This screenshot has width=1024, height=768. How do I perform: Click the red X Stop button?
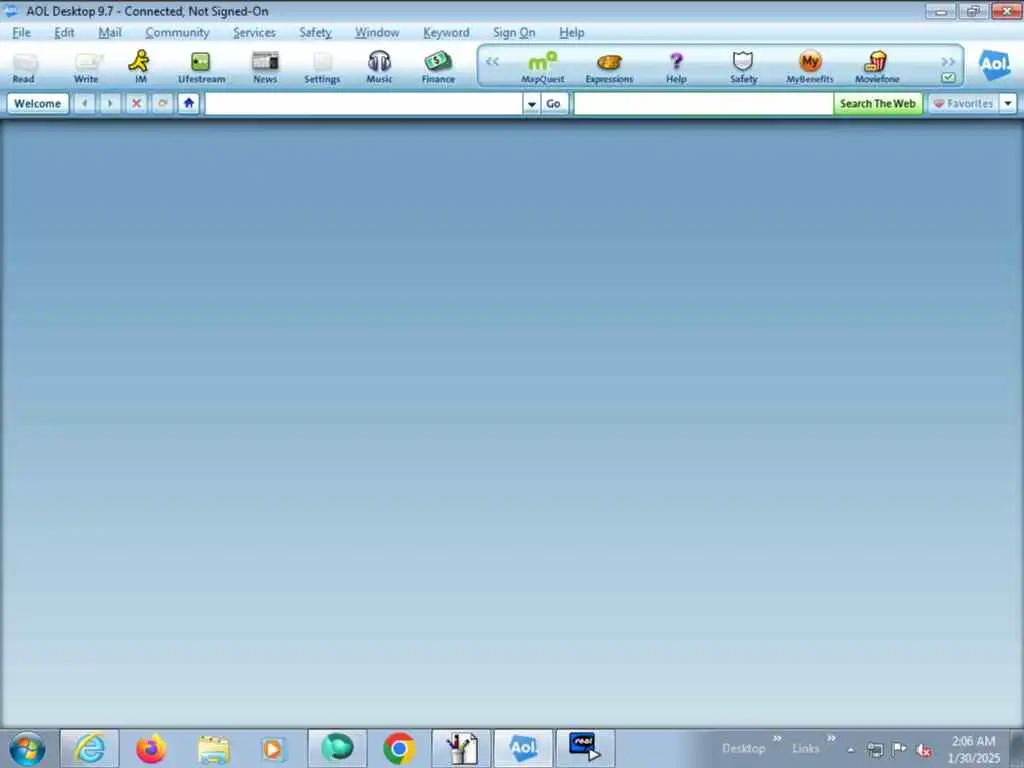pyautogui.click(x=136, y=103)
